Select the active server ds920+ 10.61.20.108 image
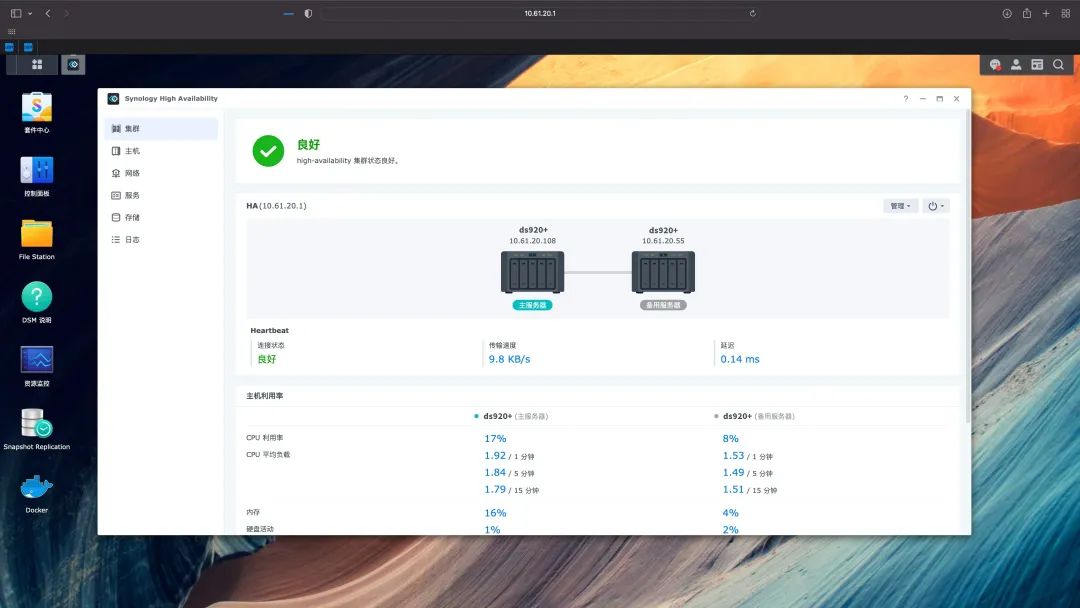Screen dimensions: 1080x608 point(532,272)
